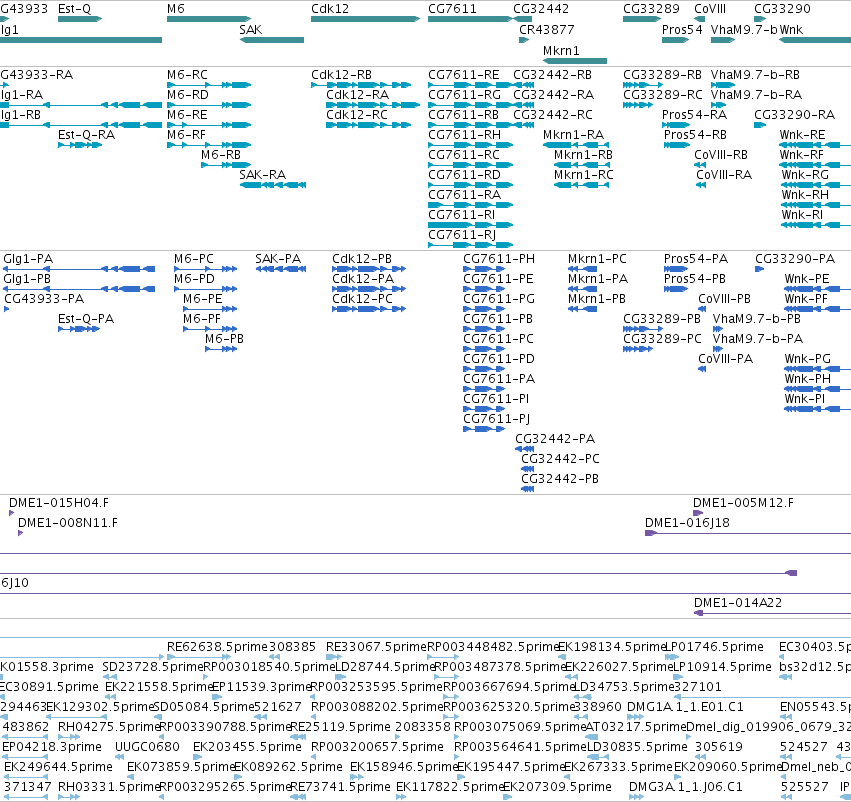Click the Pros54-PA protein label
The width and height of the screenshot is (851, 802).
(696, 259)
